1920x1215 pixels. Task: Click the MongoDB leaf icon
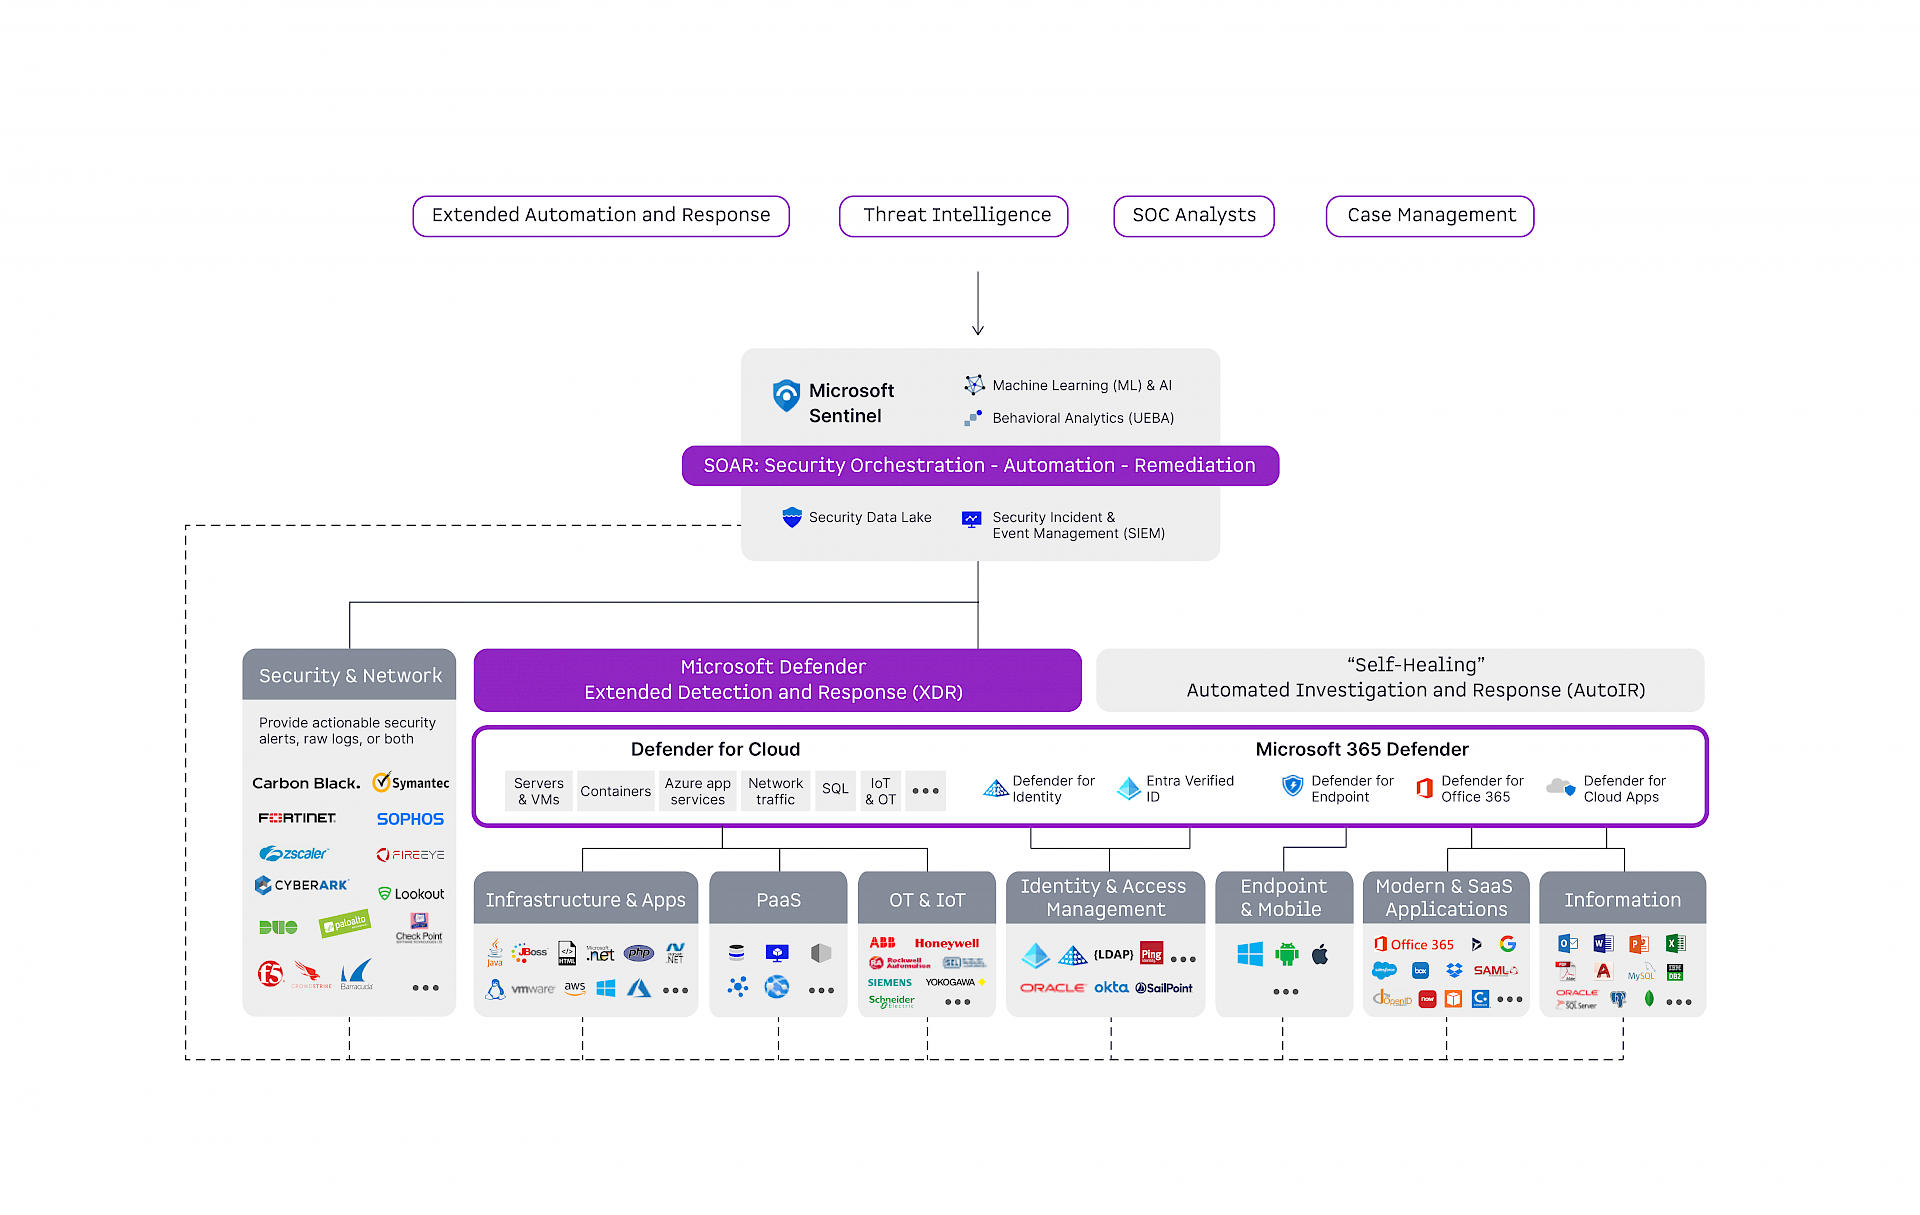(x=1649, y=998)
